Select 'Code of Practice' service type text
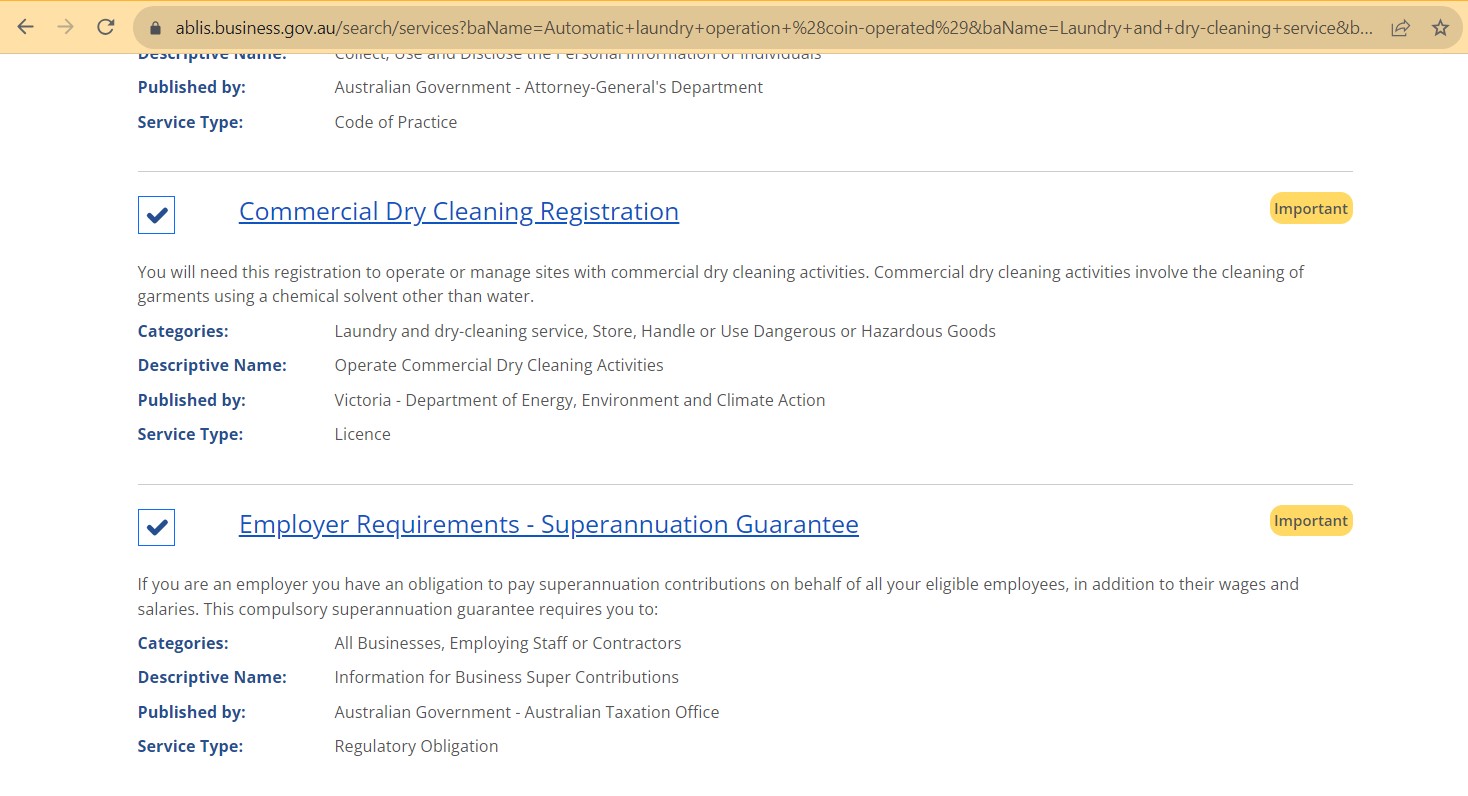 coord(396,122)
